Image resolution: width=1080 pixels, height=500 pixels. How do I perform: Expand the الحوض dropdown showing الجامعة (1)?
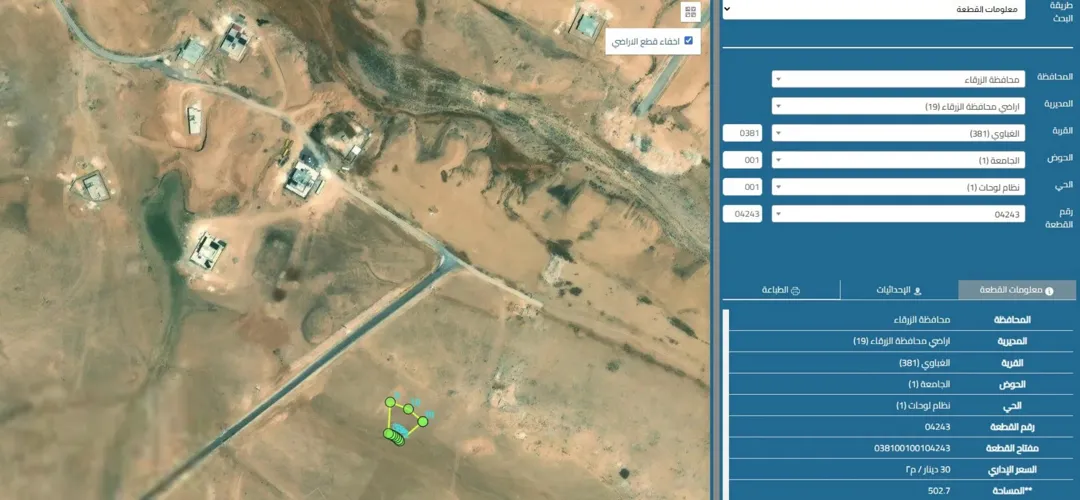click(897, 160)
